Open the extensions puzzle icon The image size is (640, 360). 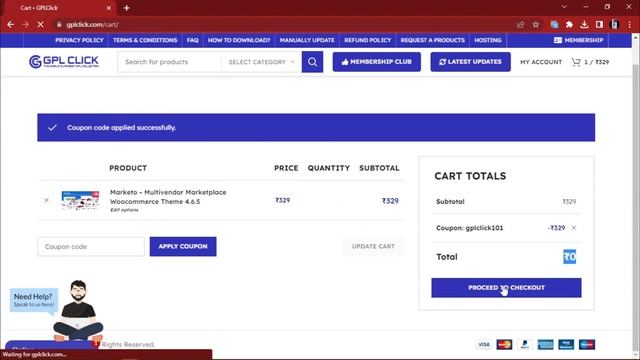(x=569, y=24)
